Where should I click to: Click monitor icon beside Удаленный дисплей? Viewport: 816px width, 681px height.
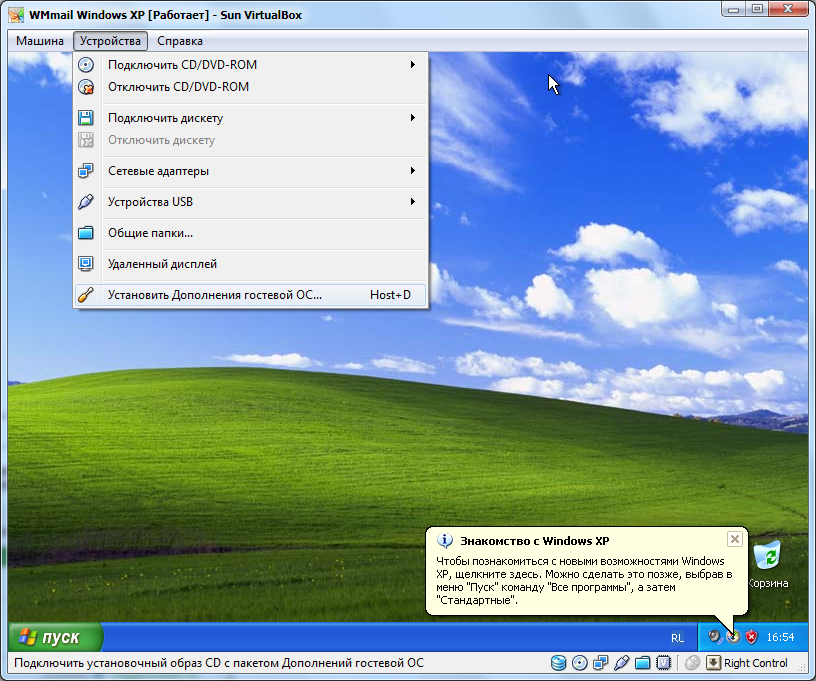pos(86,264)
